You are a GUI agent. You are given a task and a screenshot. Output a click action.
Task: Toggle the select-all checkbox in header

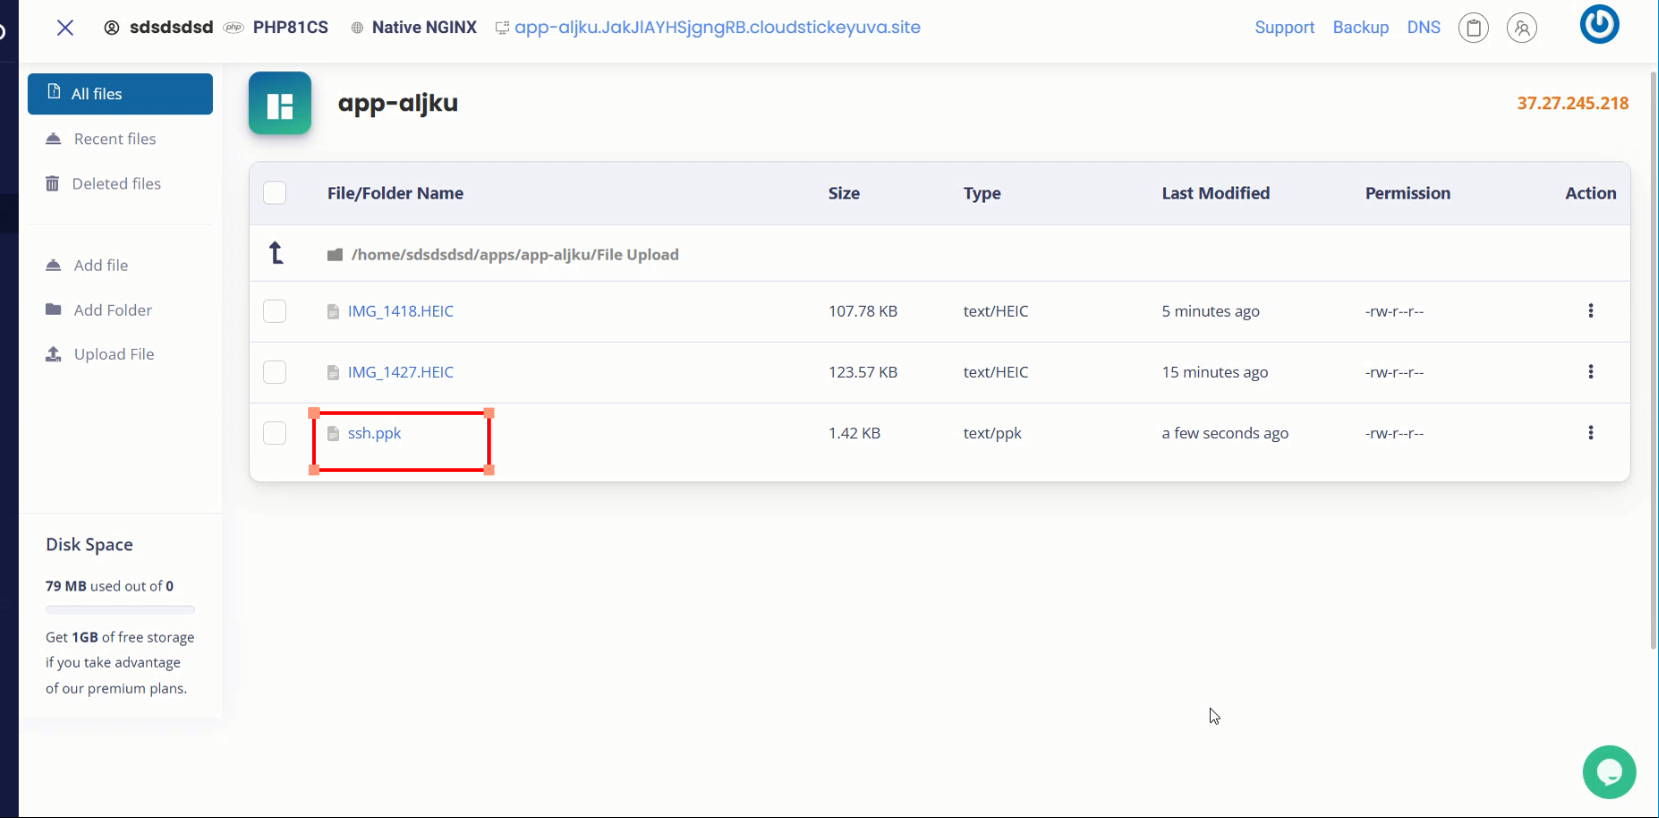[275, 193]
